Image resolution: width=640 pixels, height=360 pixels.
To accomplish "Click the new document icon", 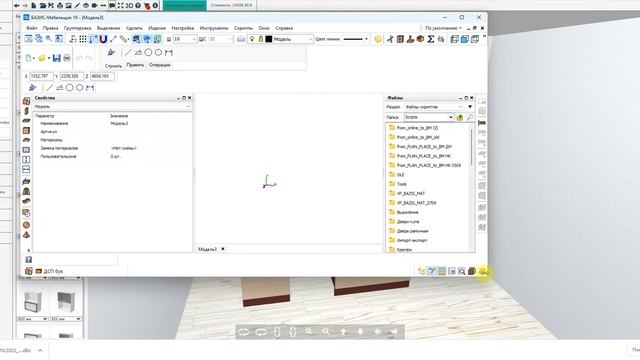I will click(29, 58).
